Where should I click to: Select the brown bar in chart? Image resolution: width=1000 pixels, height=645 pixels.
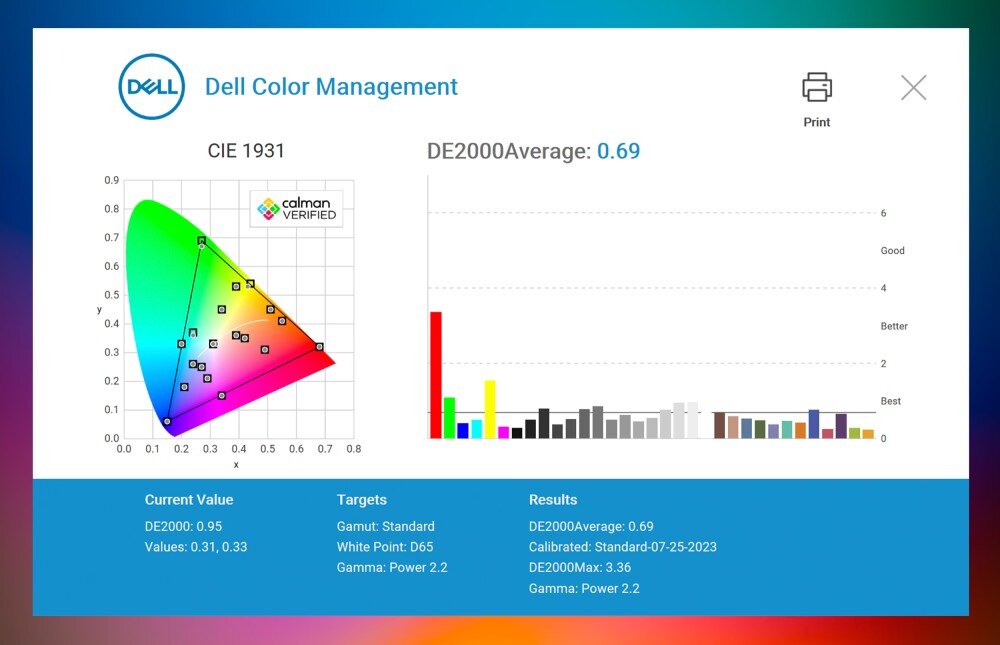pyautogui.click(x=719, y=426)
